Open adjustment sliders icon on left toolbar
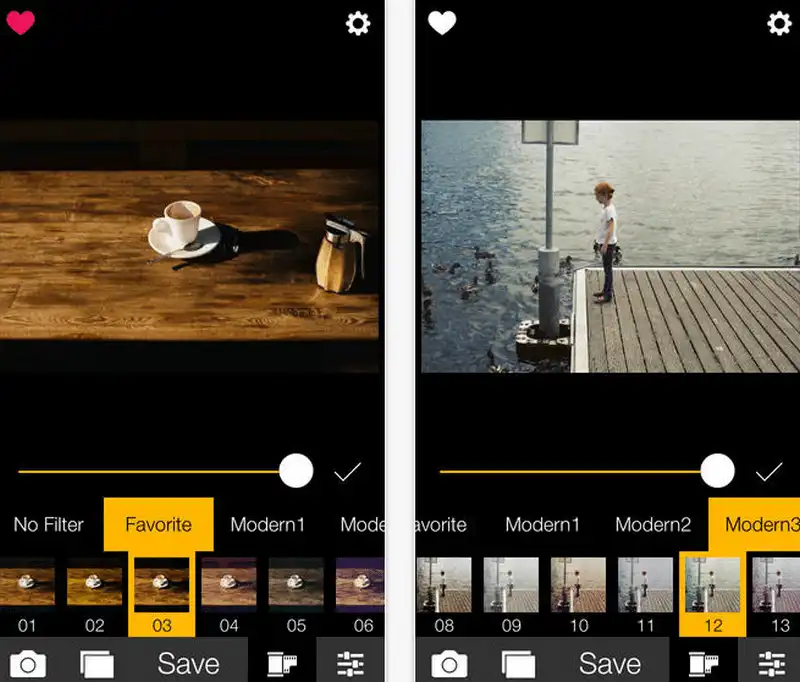Image resolution: width=800 pixels, height=682 pixels. [350, 663]
